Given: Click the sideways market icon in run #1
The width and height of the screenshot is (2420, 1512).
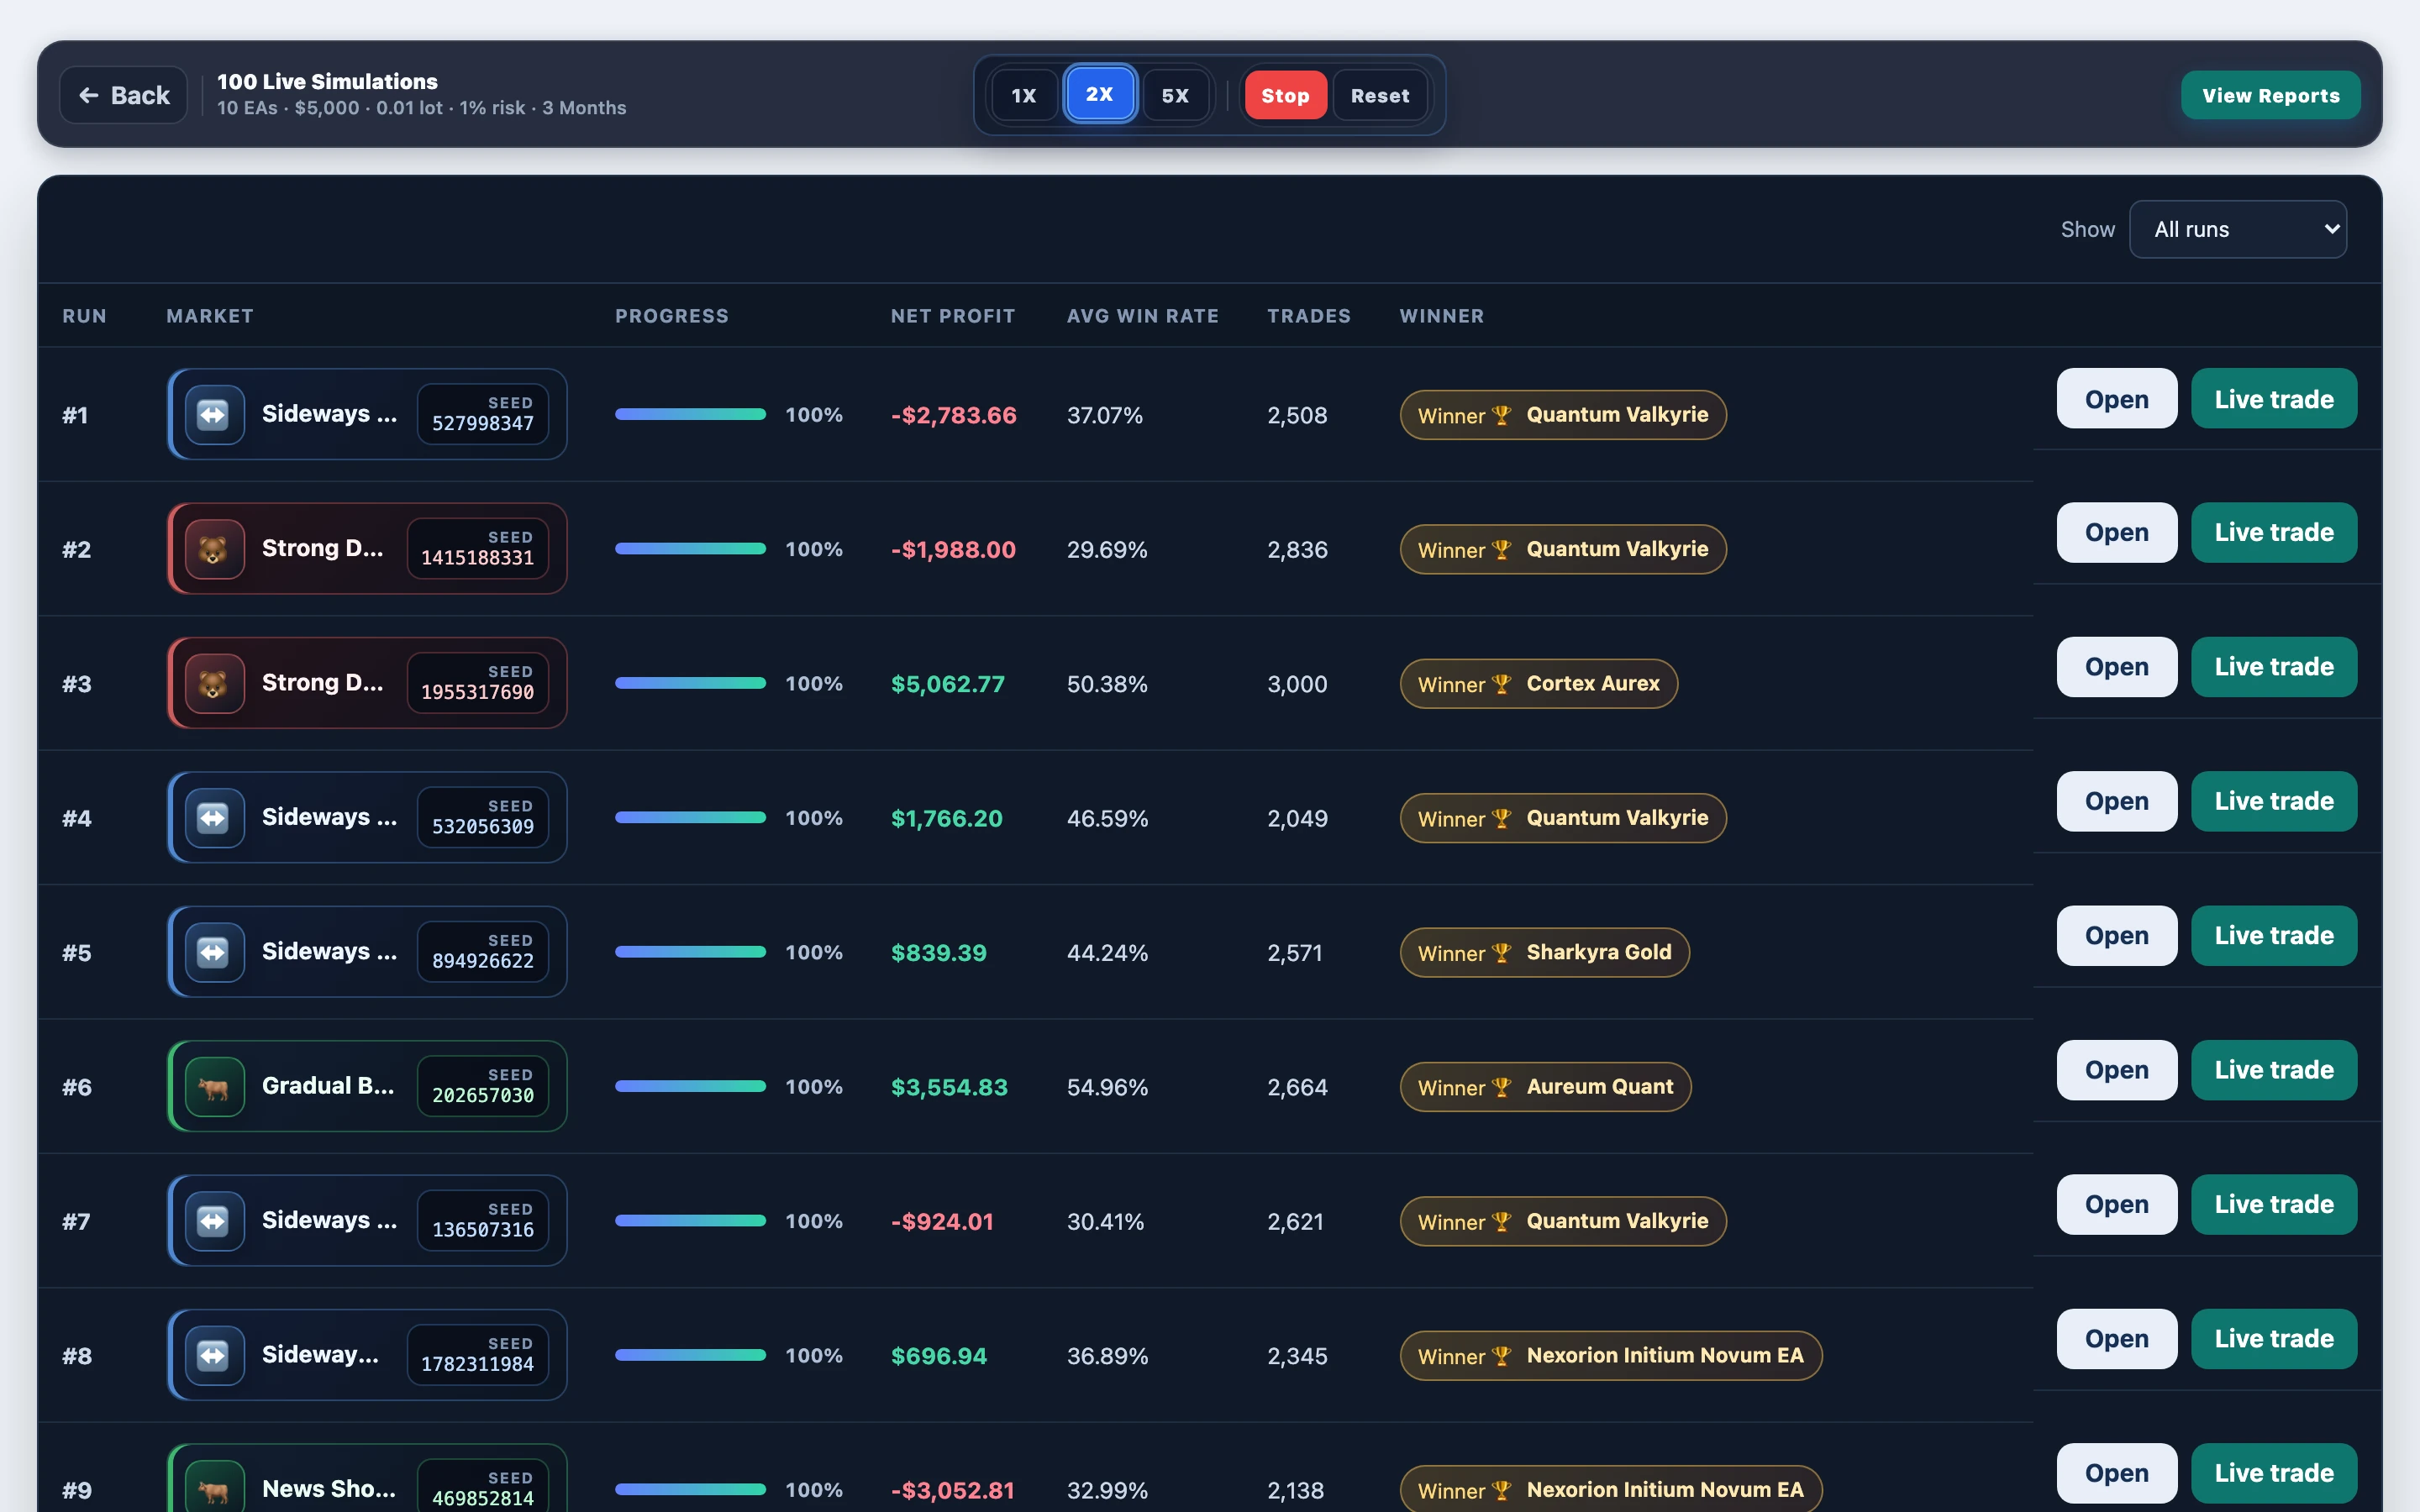Looking at the screenshot, I should tap(214, 414).
